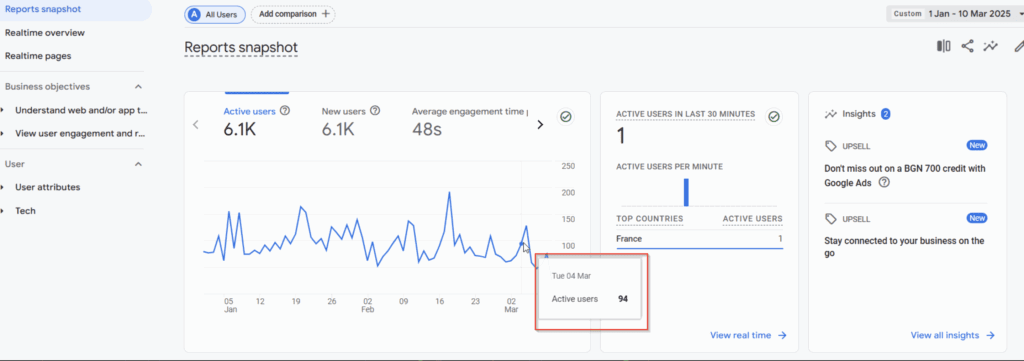Open the insights sparkline icon
The height and width of the screenshot is (361, 1024).
[x=991, y=46]
